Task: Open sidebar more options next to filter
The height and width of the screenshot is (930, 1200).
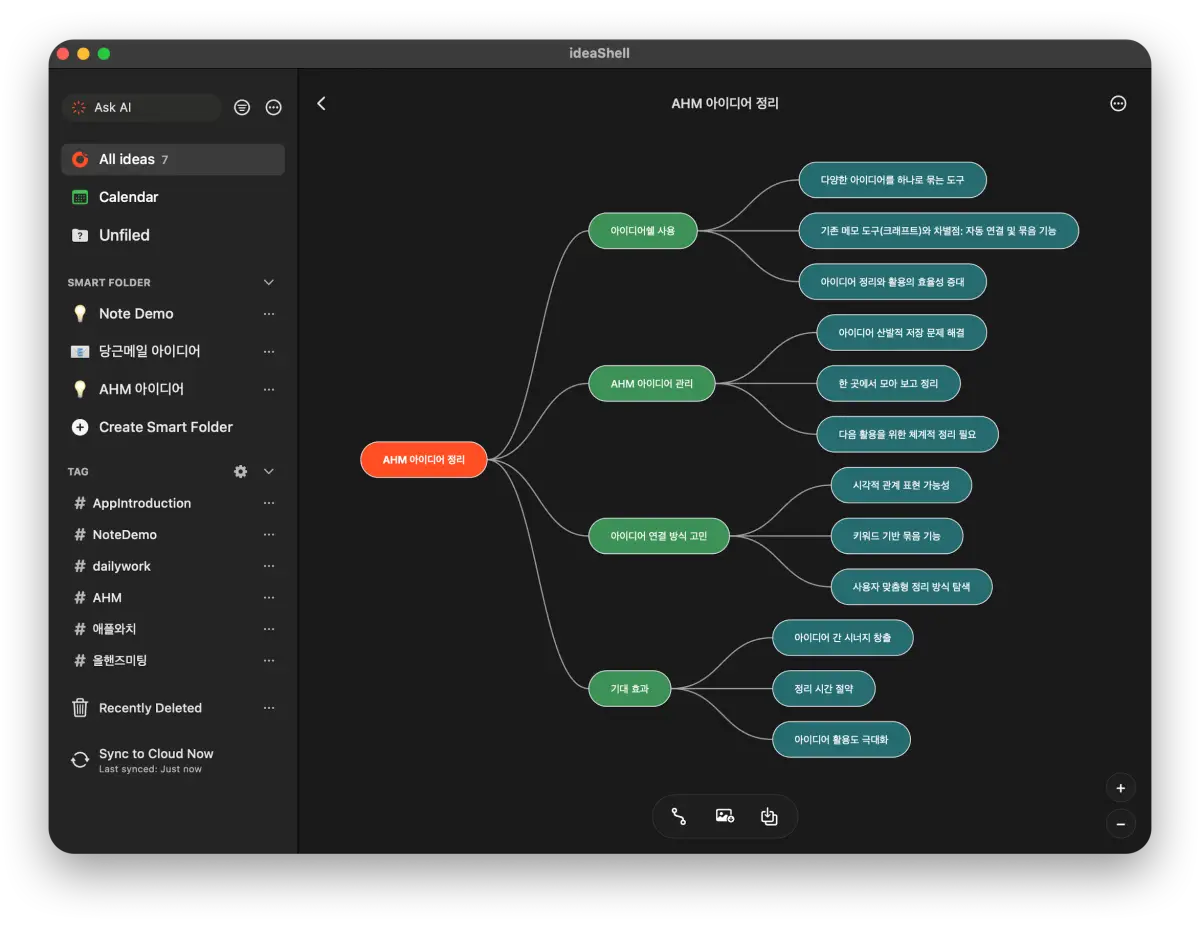Action: point(274,108)
